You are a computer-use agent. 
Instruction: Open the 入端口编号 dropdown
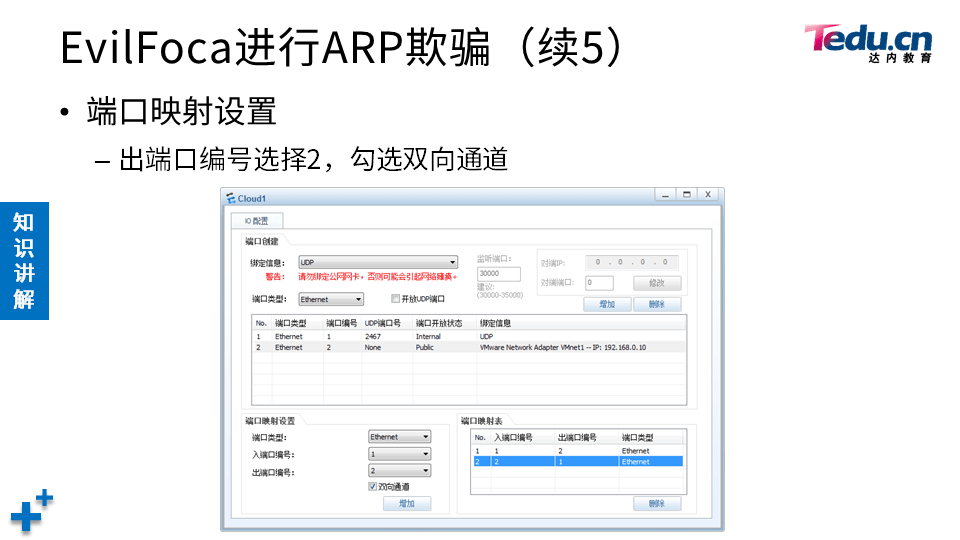pos(400,454)
